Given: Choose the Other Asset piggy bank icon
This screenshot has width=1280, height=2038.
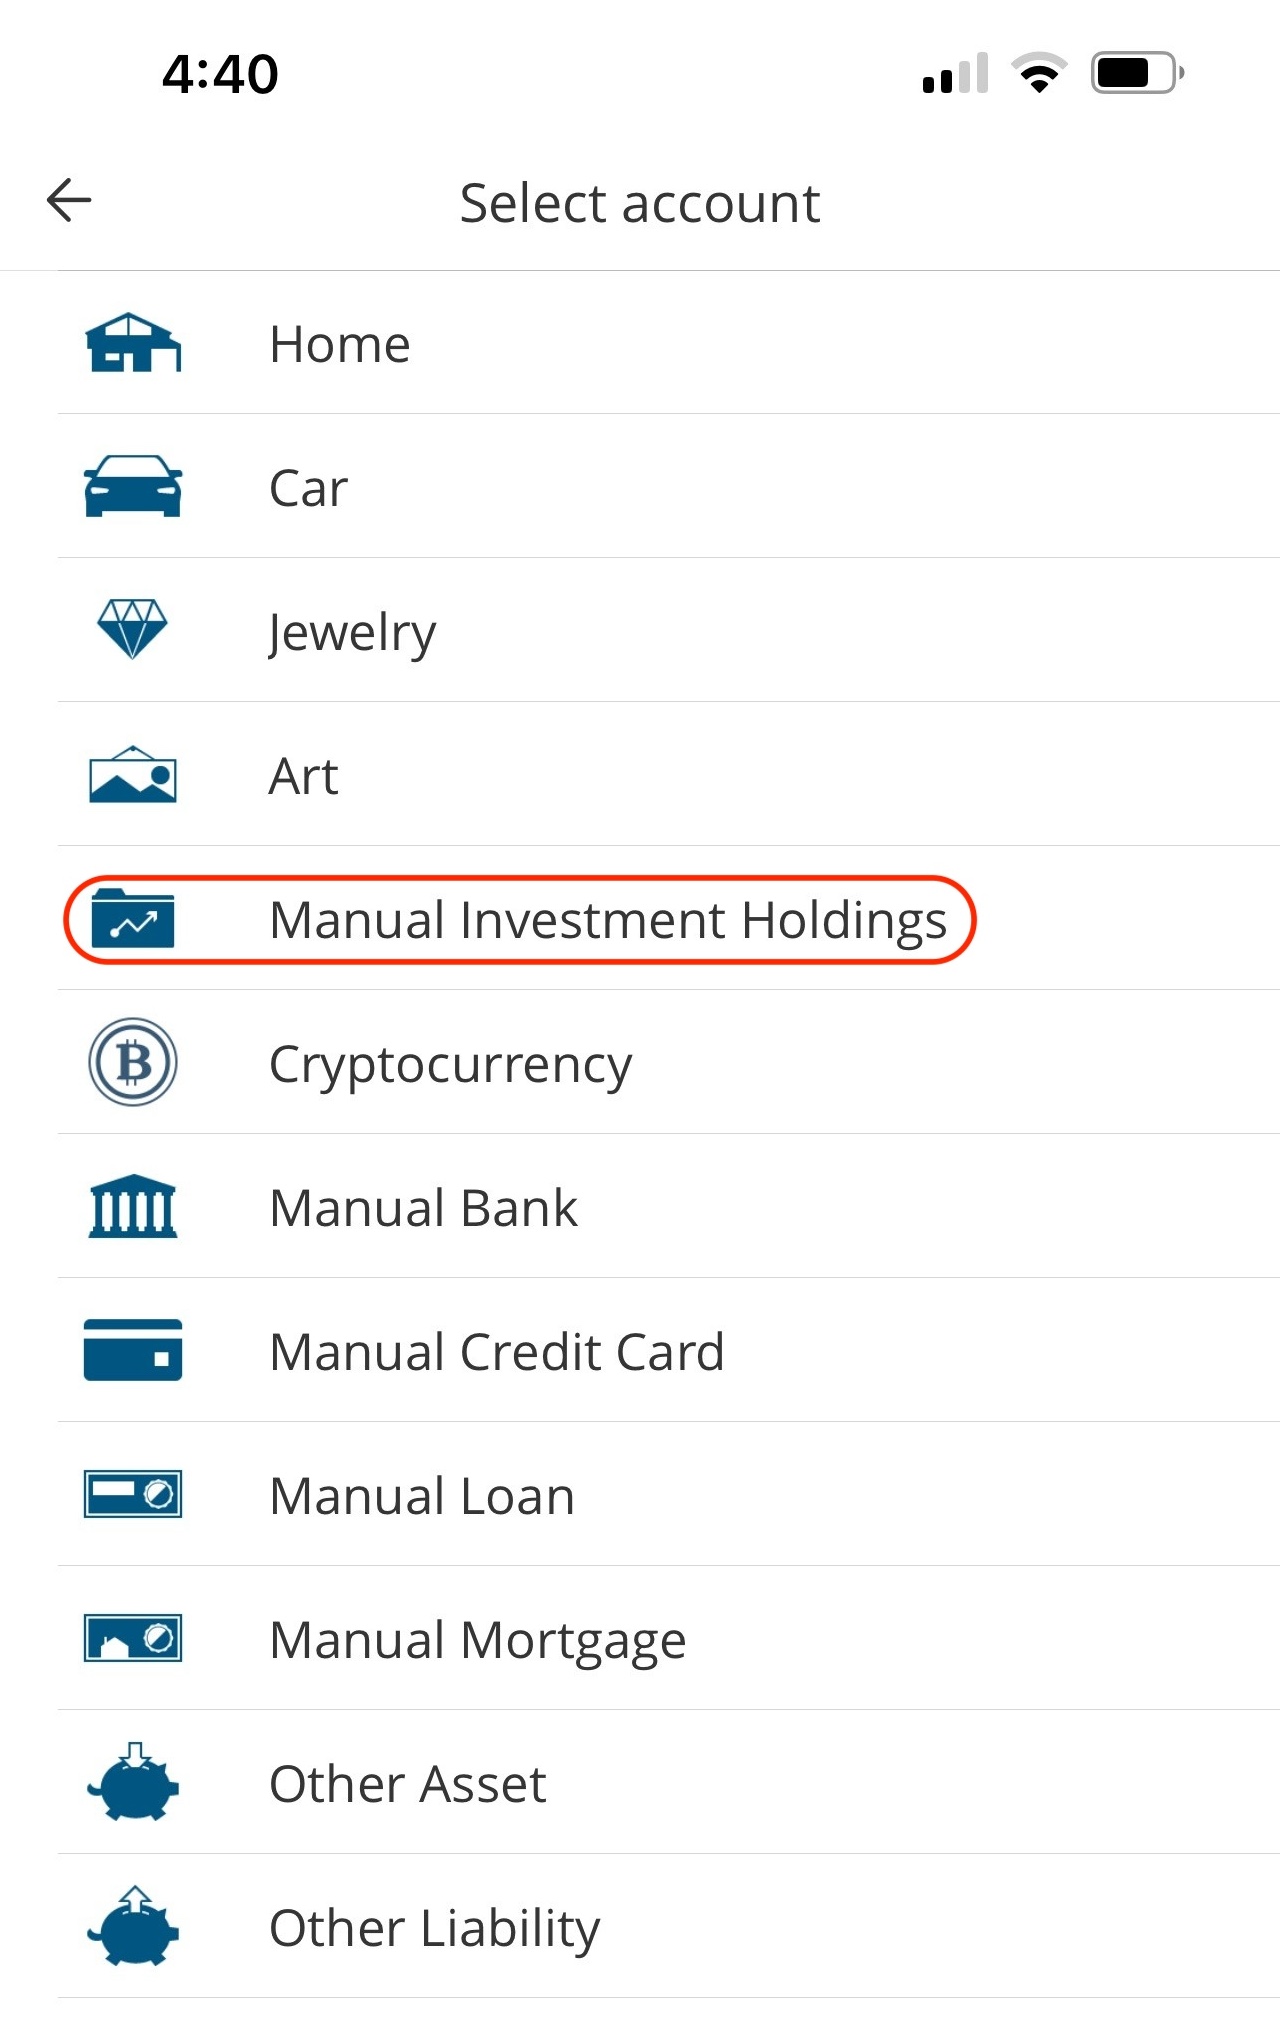Looking at the screenshot, I should 133,1781.
